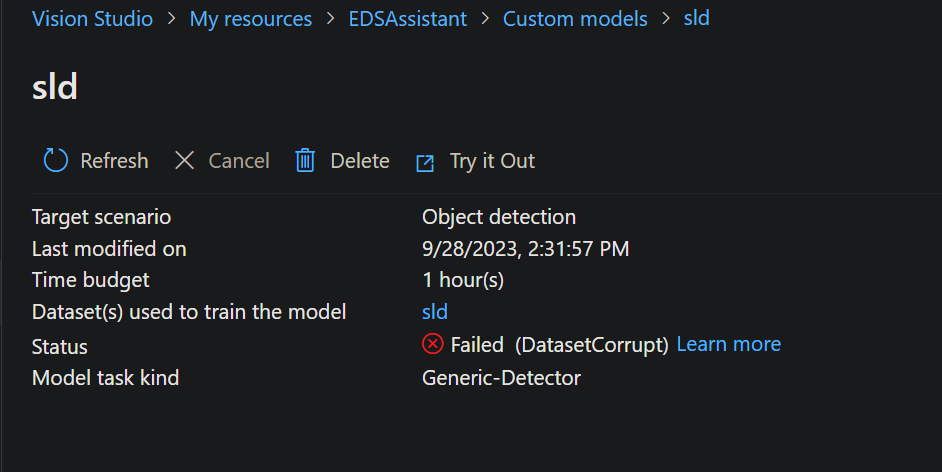Open Try it Out via its label
The image size is (942, 472).
coord(492,161)
